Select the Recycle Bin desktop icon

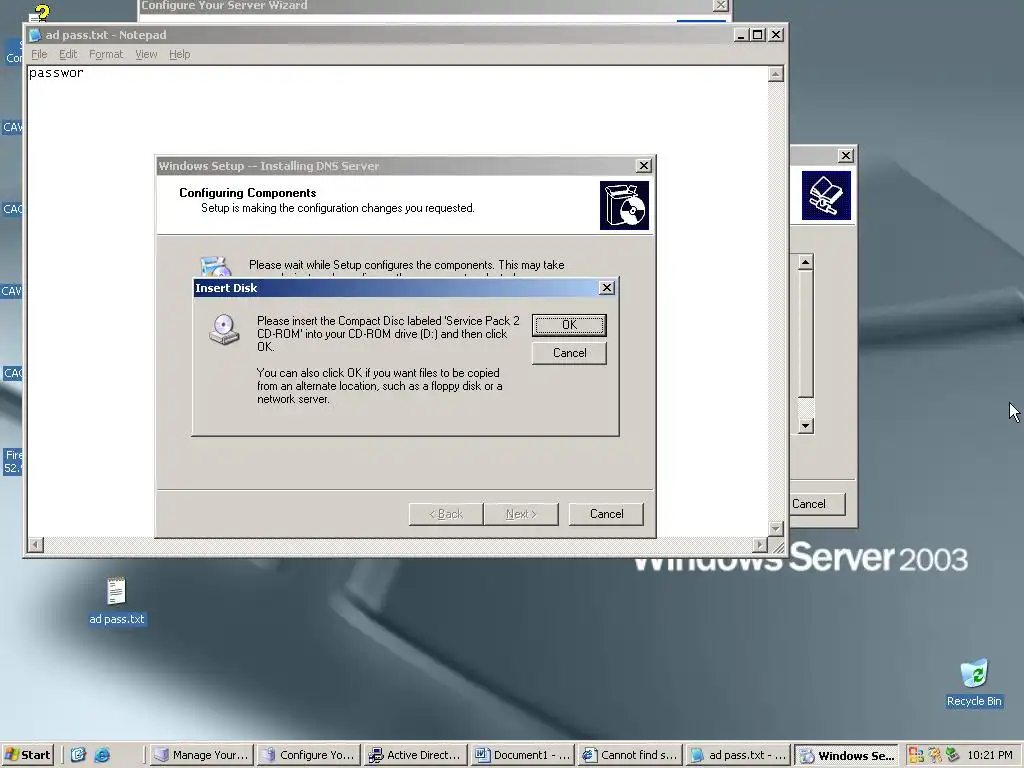[x=974, y=684]
